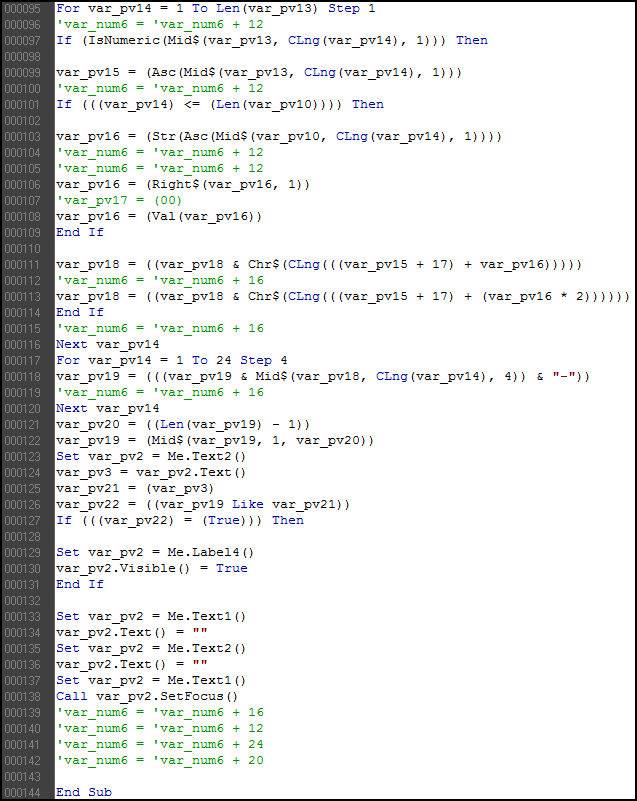Click the comment ending in '+ 24'

[160, 744]
